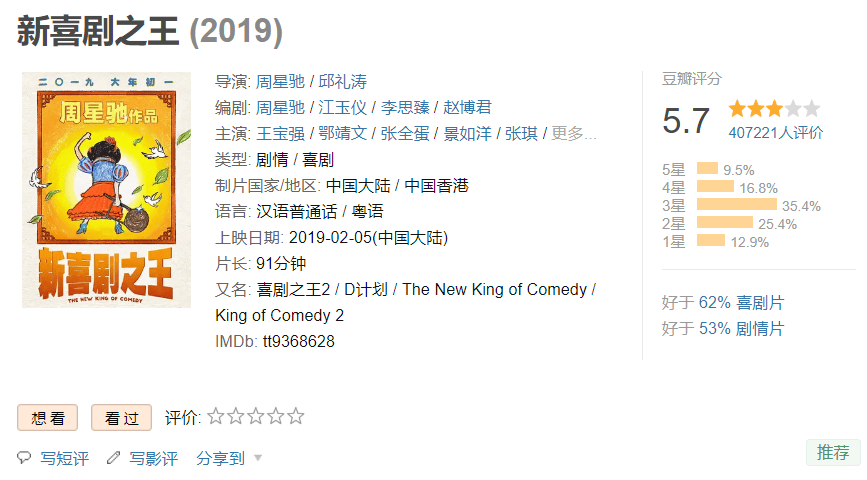This screenshot has height=480, width=867.
Task: Click the 推荐 button
Action: point(833,452)
